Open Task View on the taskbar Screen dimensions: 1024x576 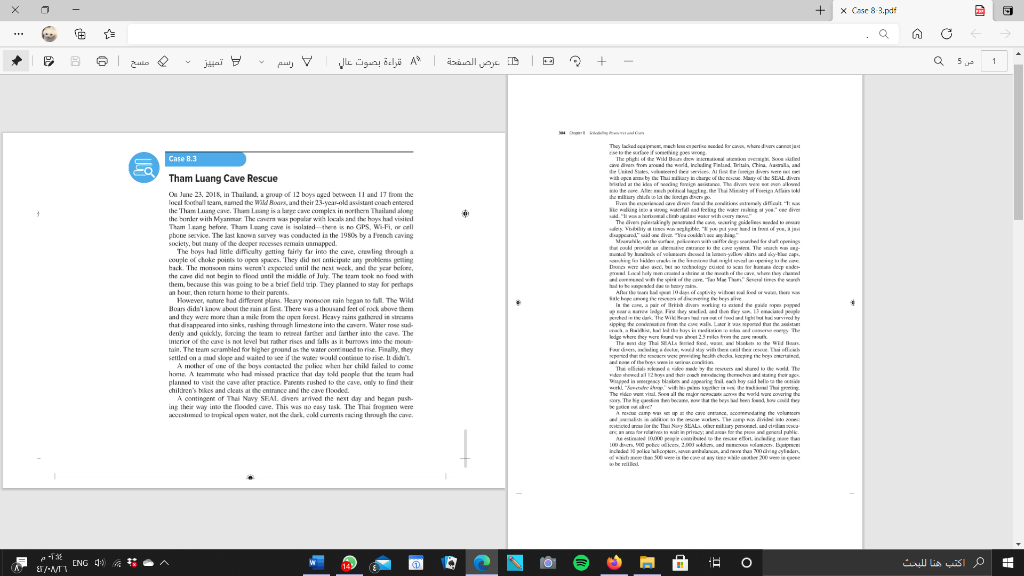point(715,562)
